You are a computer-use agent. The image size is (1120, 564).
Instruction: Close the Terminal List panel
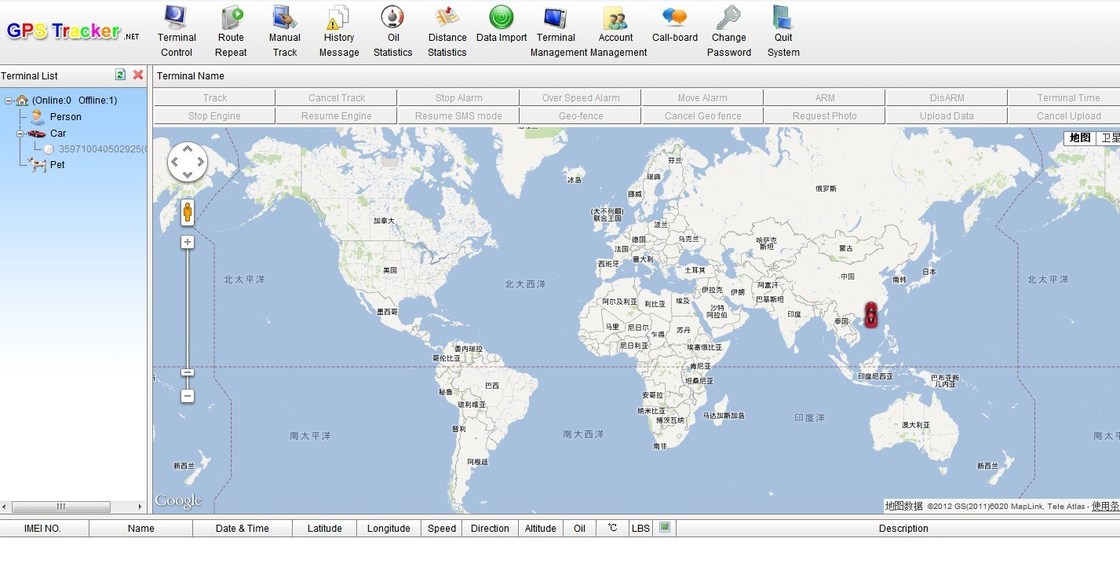click(x=138, y=75)
